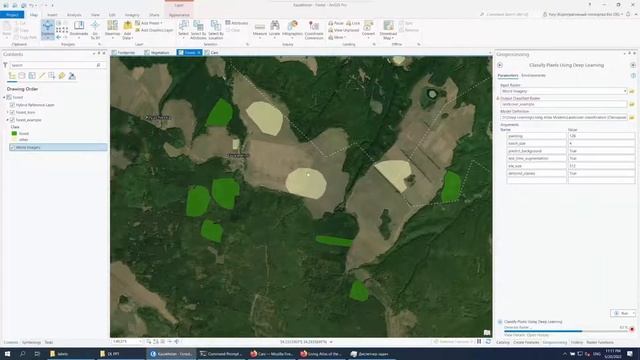Open the Appearance contextual tab
The height and width of the screenshot is (360, 640).
[x=179, y=15]
